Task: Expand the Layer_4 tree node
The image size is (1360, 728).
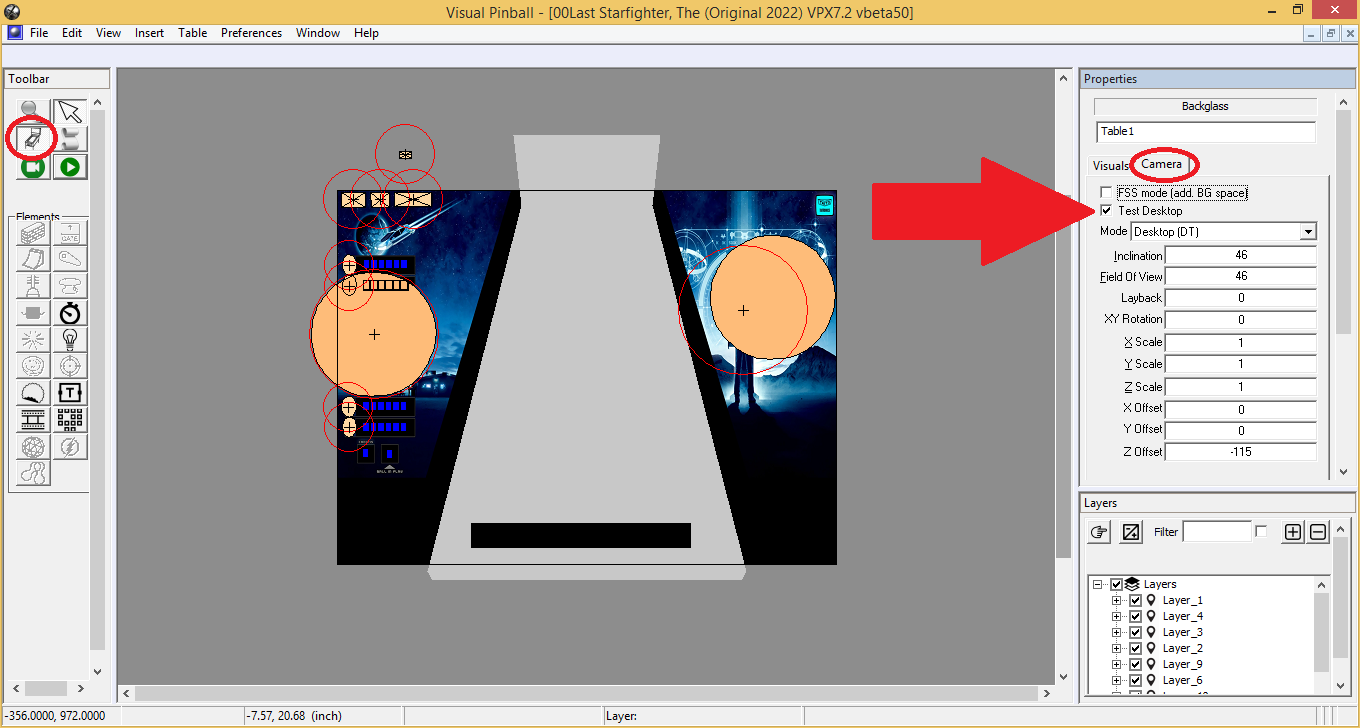Action: coord(1116,616)
